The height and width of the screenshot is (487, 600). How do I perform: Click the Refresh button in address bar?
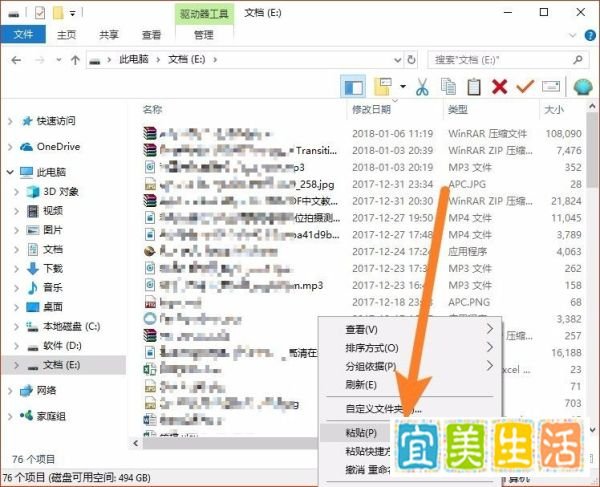(x=411, y=60)
